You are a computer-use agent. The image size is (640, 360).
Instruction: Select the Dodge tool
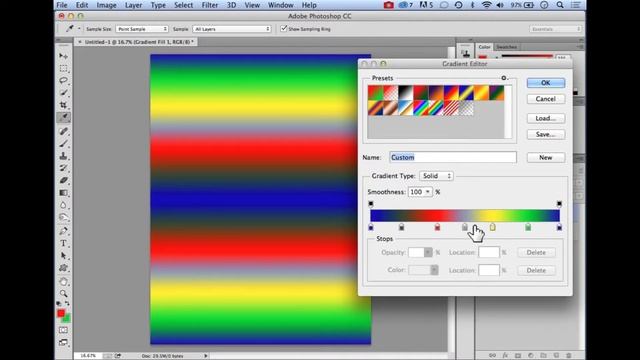(x=63, y=217)
